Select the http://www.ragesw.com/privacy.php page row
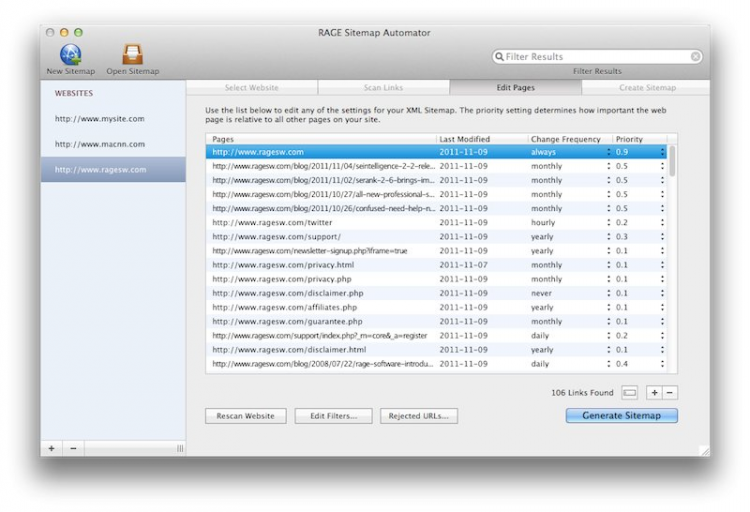The image size is (750, 512). tap(436, 279)
